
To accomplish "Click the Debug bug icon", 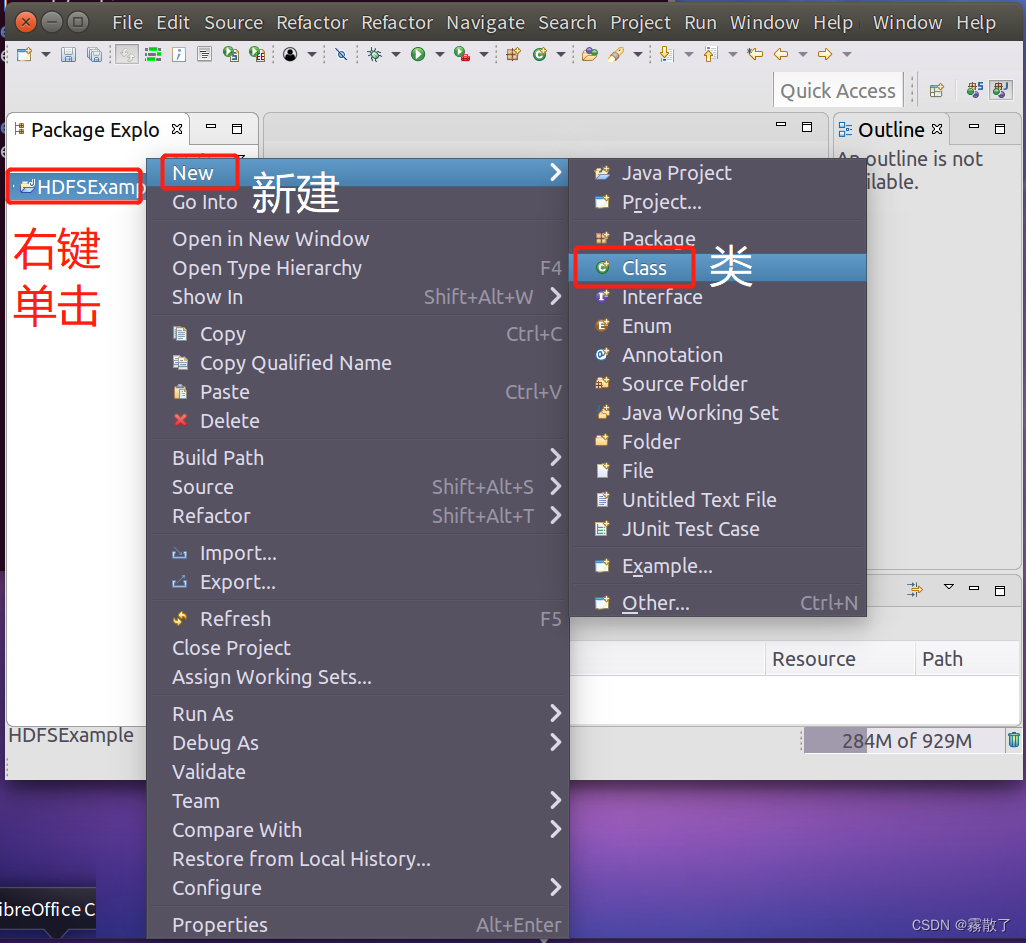I will point(375,54).
